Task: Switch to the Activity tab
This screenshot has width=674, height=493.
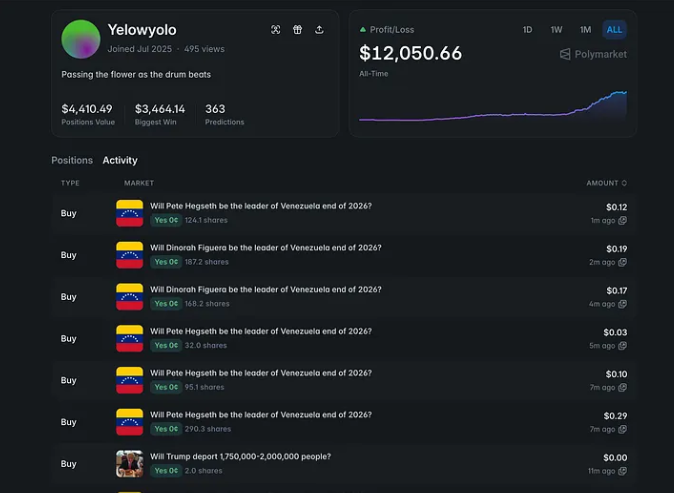Action: (x=120, y=160)
